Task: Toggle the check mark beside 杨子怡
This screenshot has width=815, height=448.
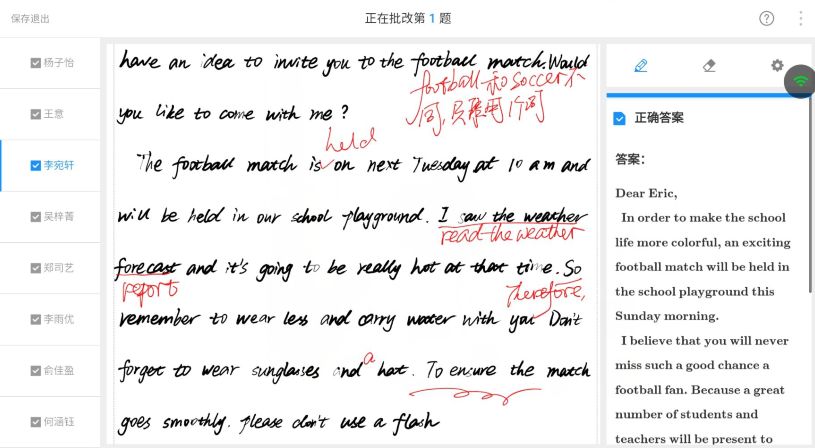Action: pyautogui.click(x=35, y=63)
